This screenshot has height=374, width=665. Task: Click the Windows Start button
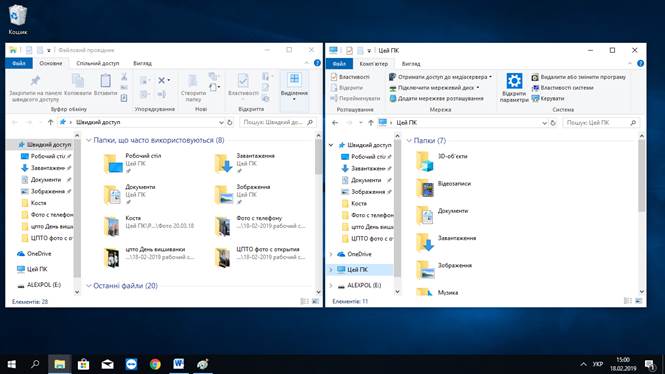click(x=11, y=364)
